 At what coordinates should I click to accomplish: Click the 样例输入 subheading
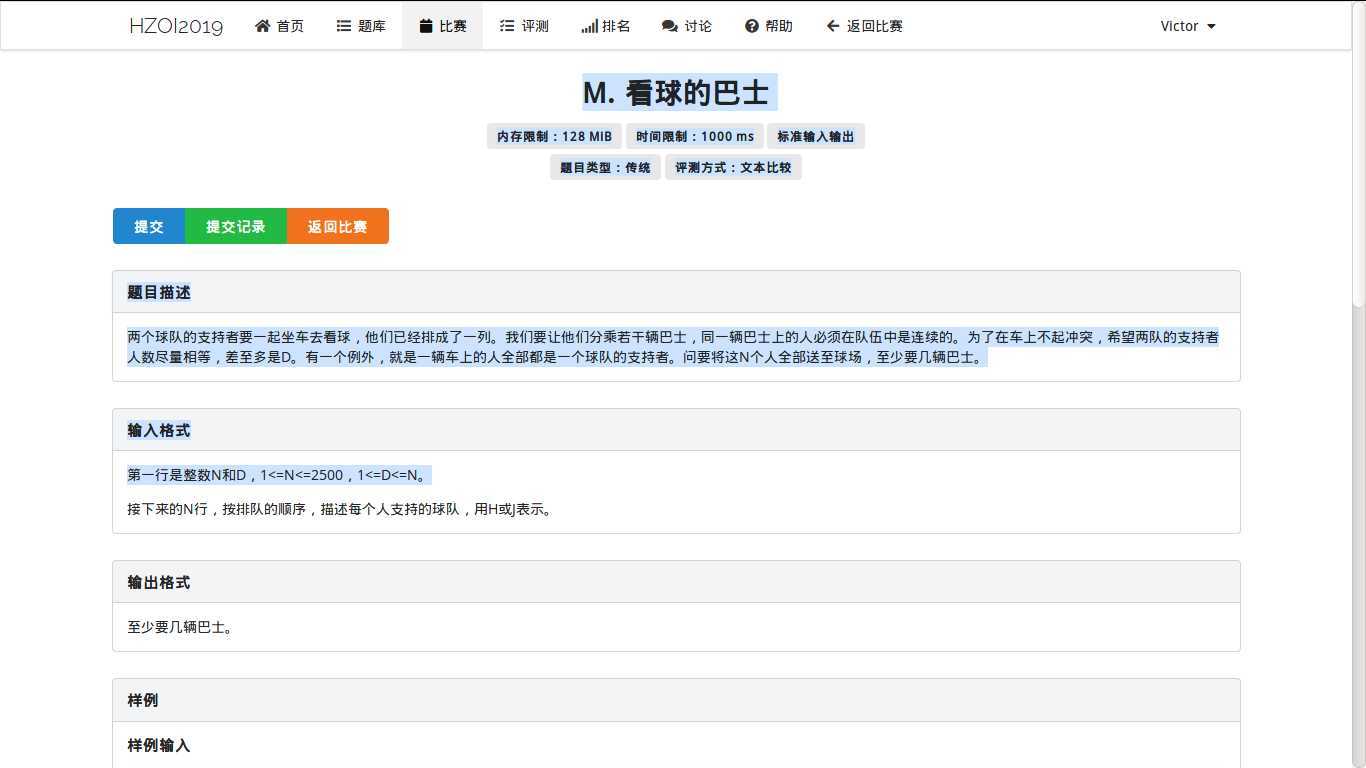pyautogui.click(x=159, y=745)
